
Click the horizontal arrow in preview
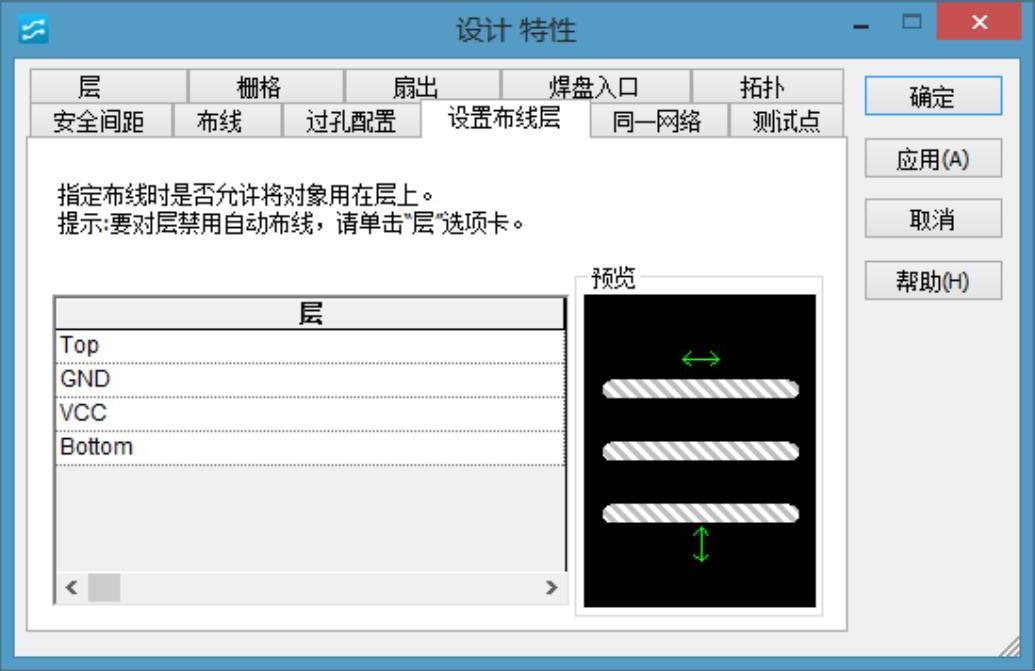pyautogui.click(x=700, y=359)
